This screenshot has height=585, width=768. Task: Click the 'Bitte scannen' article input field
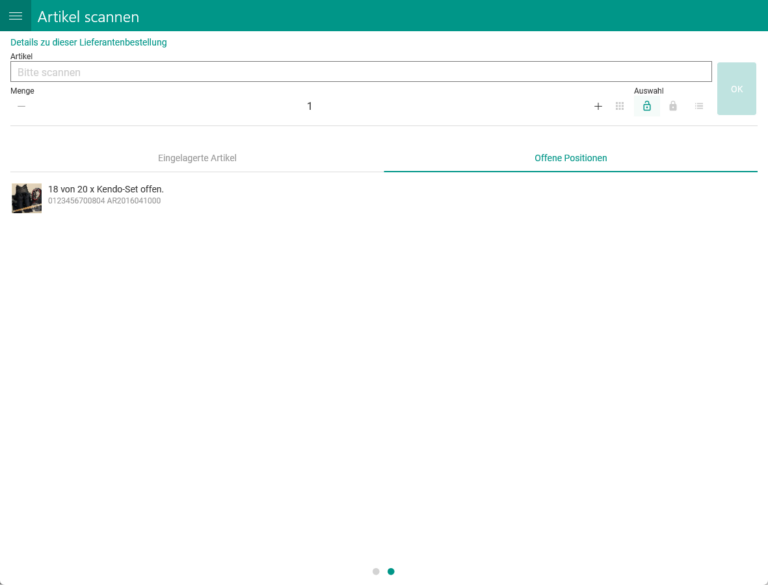(360, 72)
